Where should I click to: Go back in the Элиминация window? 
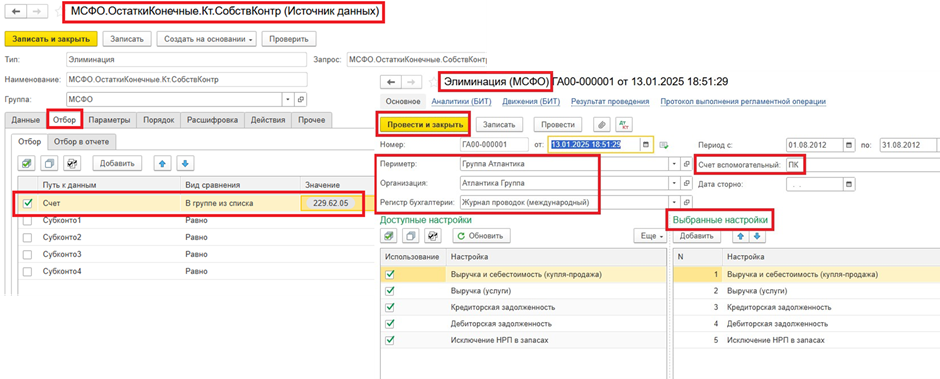click(391, 82)
